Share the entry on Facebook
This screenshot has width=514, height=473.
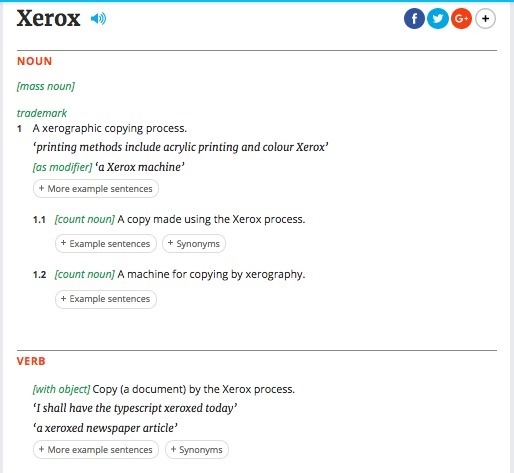pyautogui.click(x=414, y=19)
